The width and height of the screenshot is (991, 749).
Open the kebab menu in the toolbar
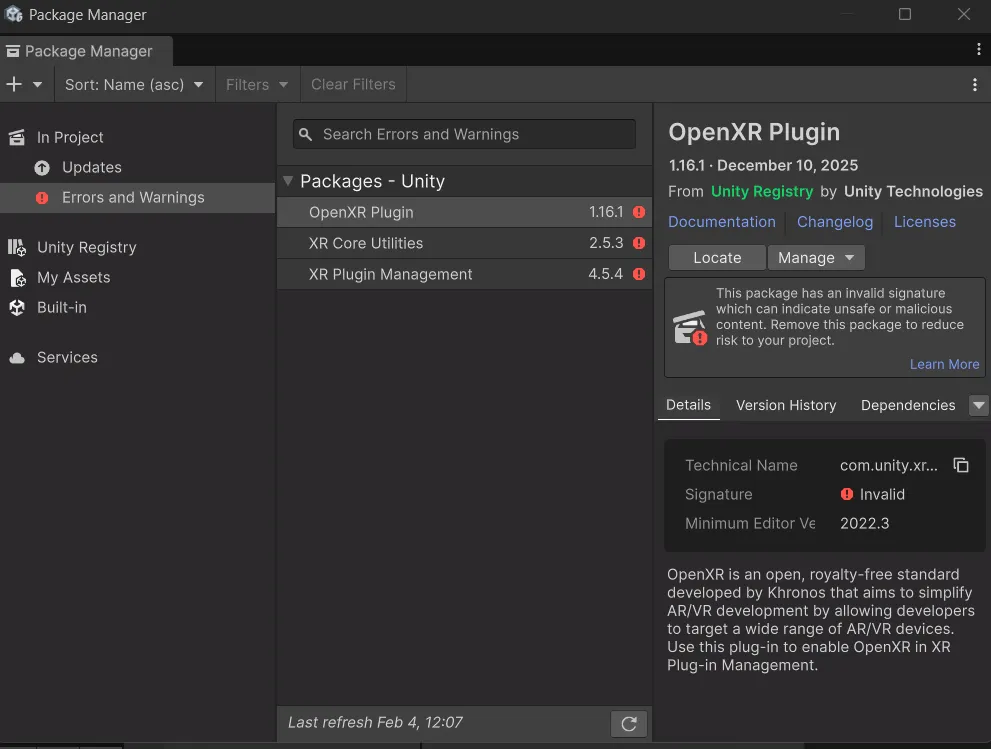[x=975, y=85]
